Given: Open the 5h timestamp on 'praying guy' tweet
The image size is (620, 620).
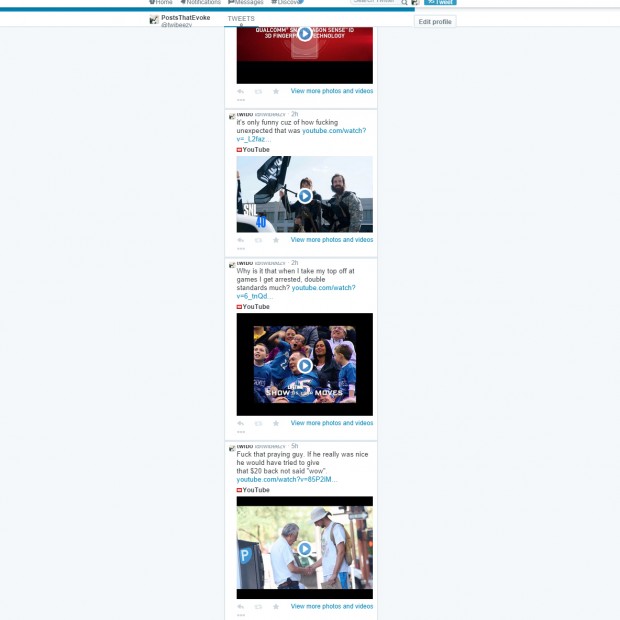Looking at the screenshot, I should tap(295, 446).
